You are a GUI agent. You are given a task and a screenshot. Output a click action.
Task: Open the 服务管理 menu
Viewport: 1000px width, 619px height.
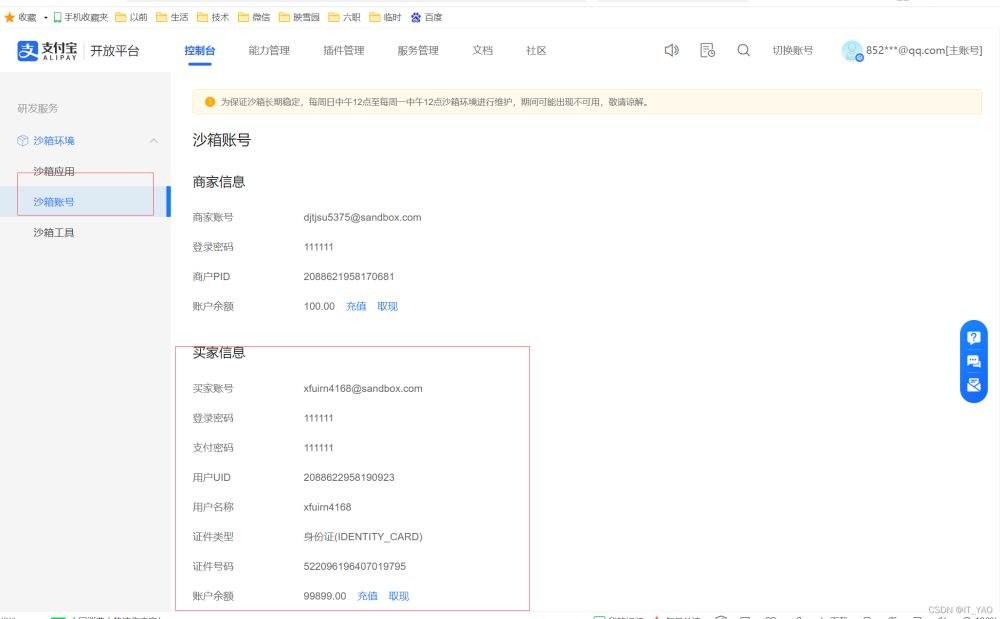click(418, 50)
